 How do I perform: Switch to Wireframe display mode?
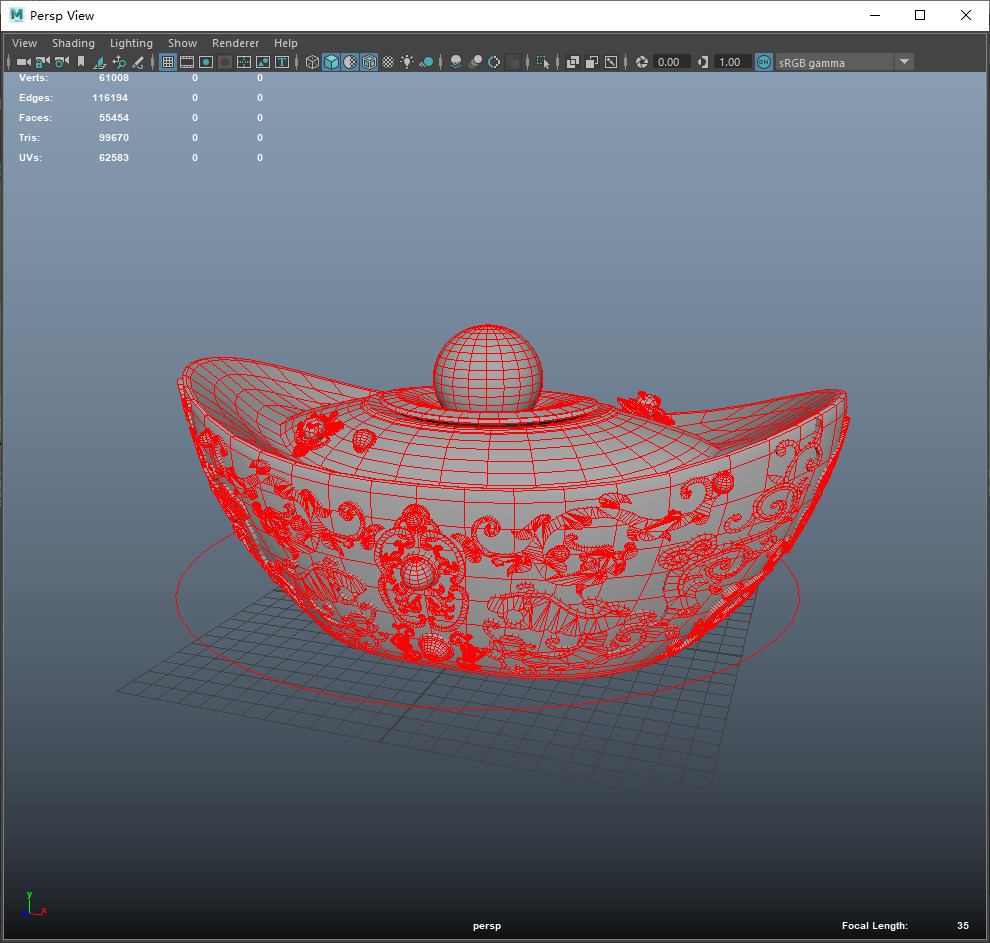pyautogui.click(x=312, y=62)
